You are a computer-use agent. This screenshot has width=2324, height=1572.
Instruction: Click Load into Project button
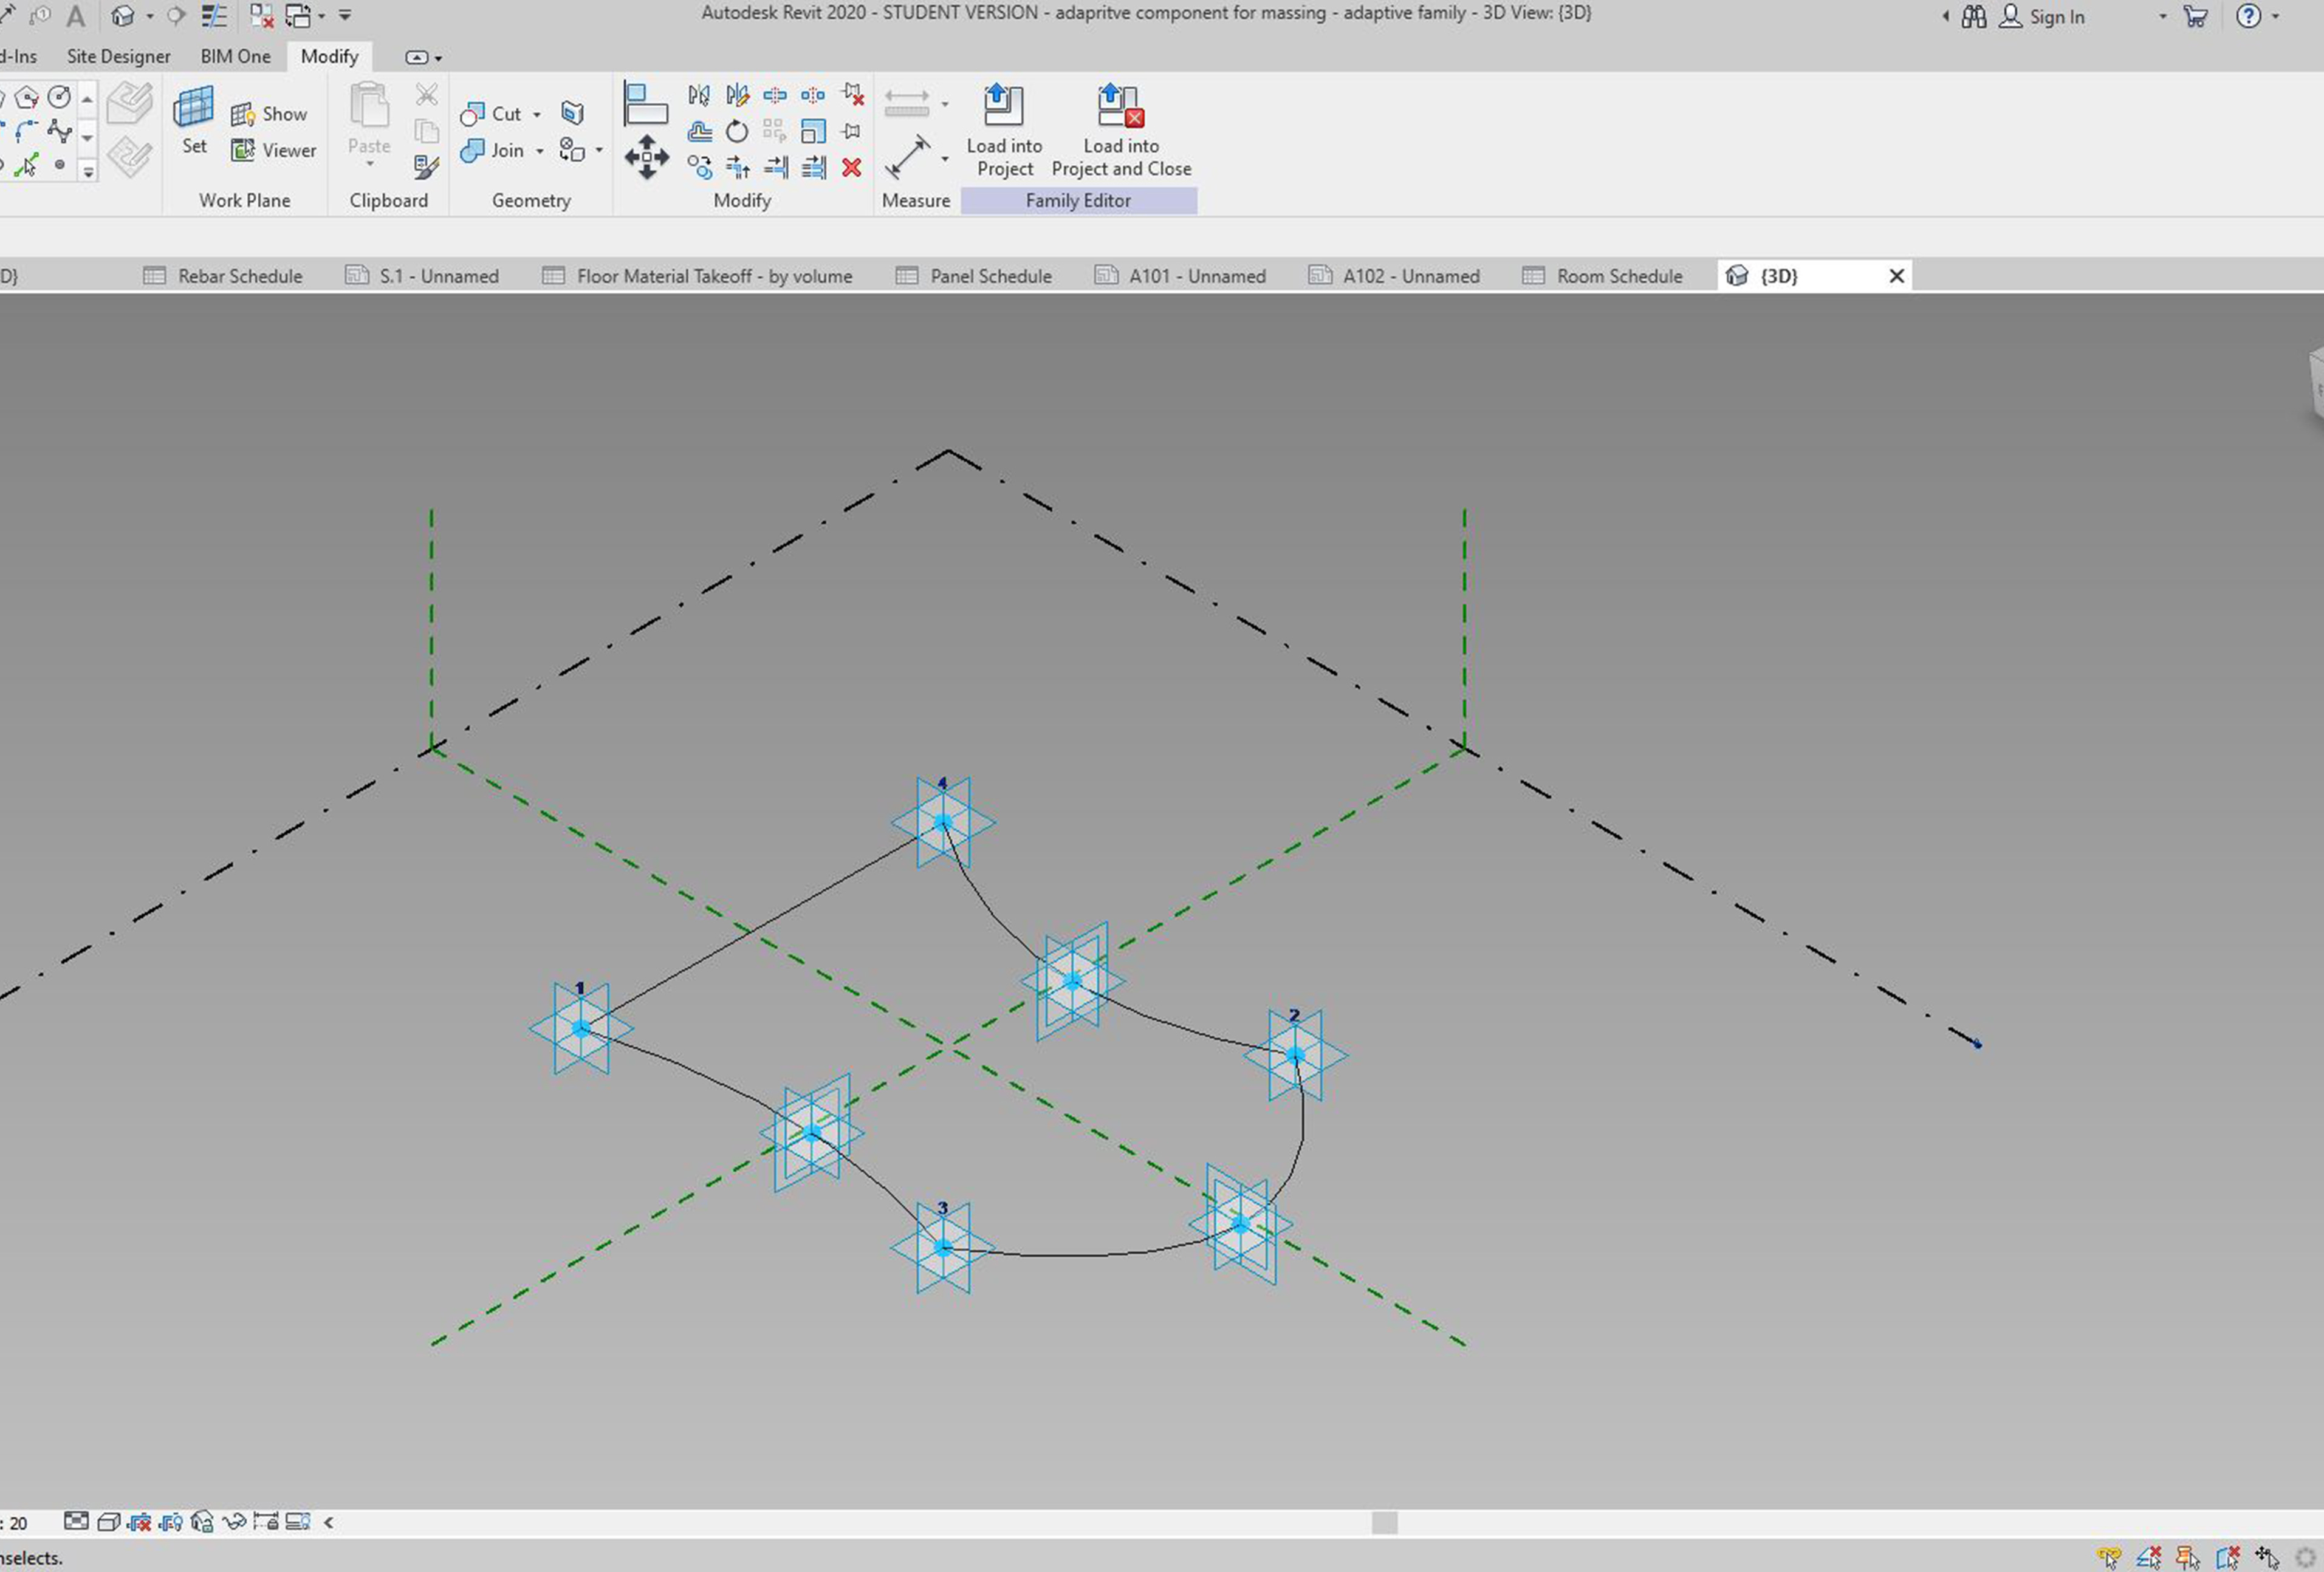pyautogui.click(x=1003, y=130)
